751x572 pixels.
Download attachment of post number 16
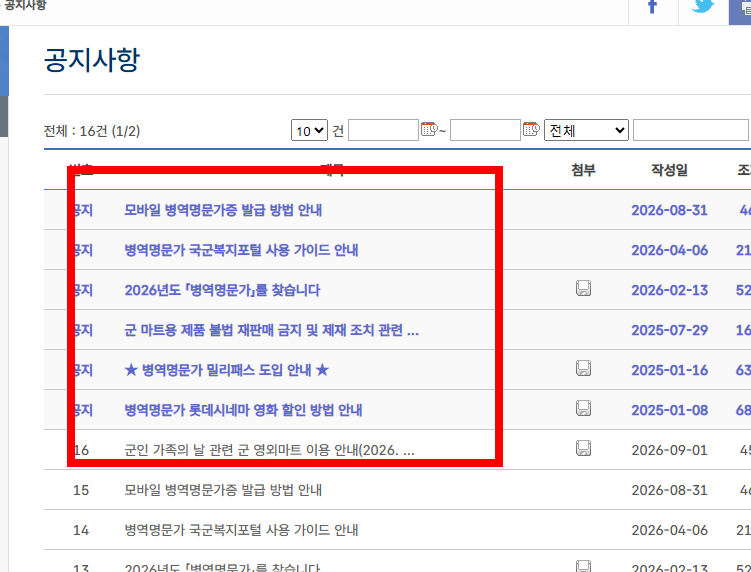point(583,448)
